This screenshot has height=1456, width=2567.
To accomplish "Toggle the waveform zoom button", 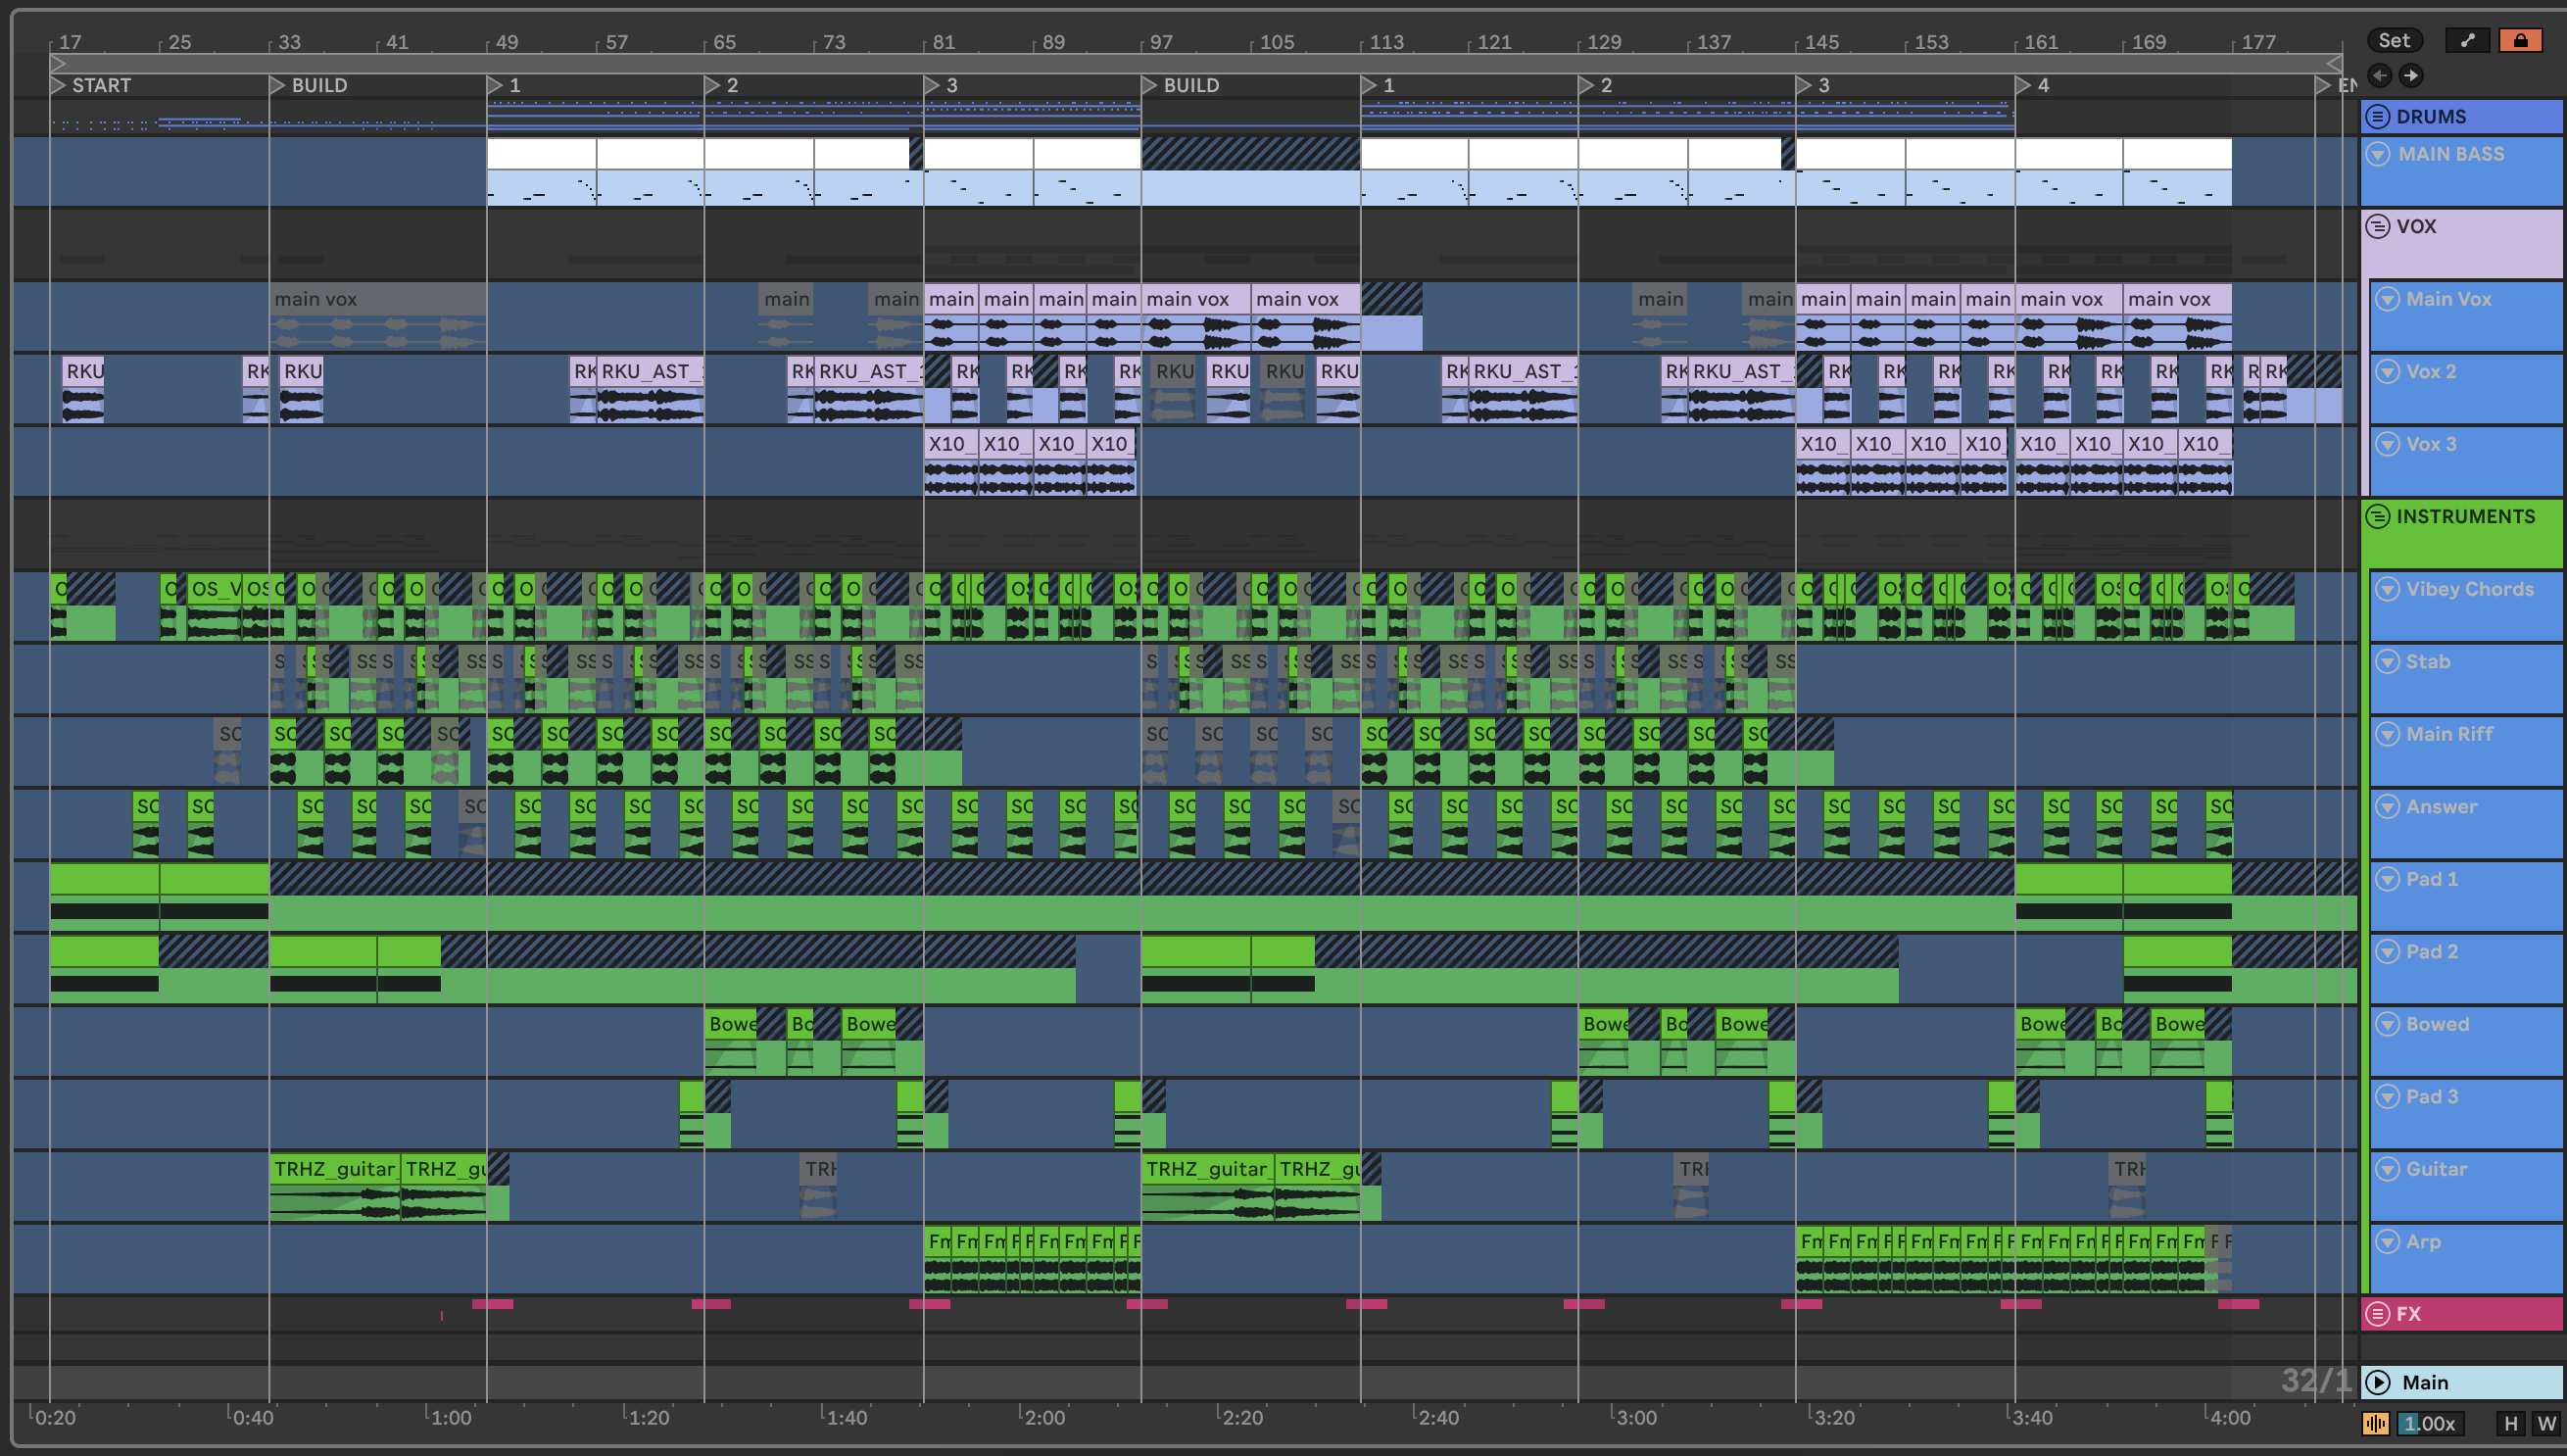I will coord(2376,1424).
